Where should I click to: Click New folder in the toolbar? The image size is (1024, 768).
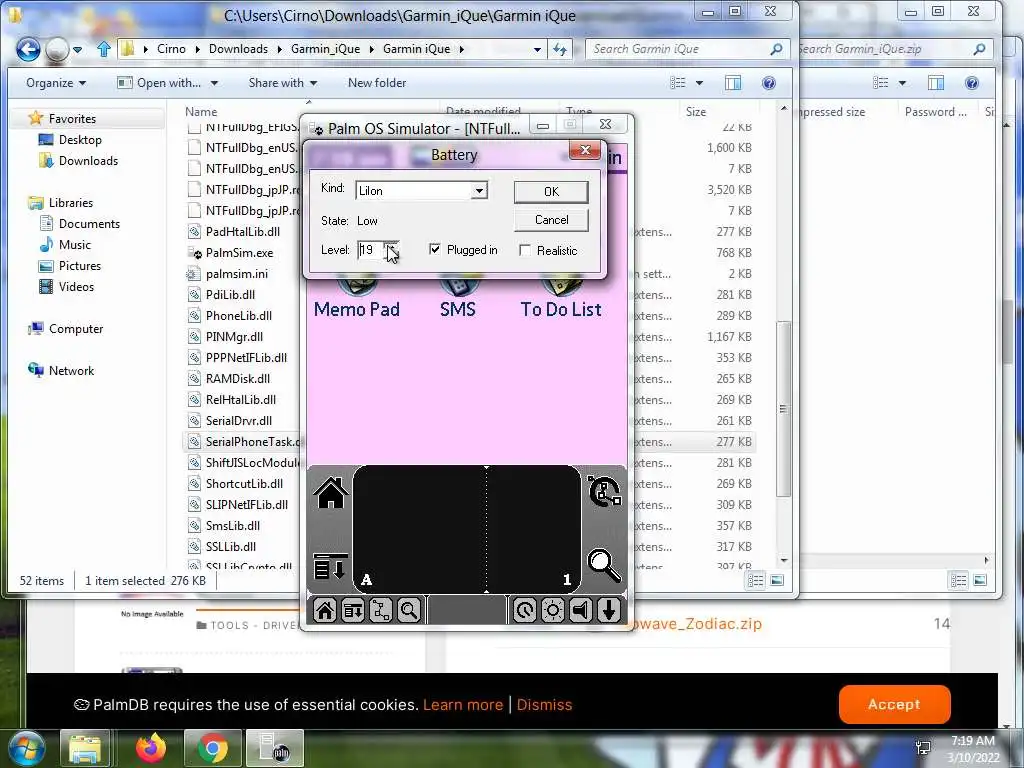[x=377, y=83]
